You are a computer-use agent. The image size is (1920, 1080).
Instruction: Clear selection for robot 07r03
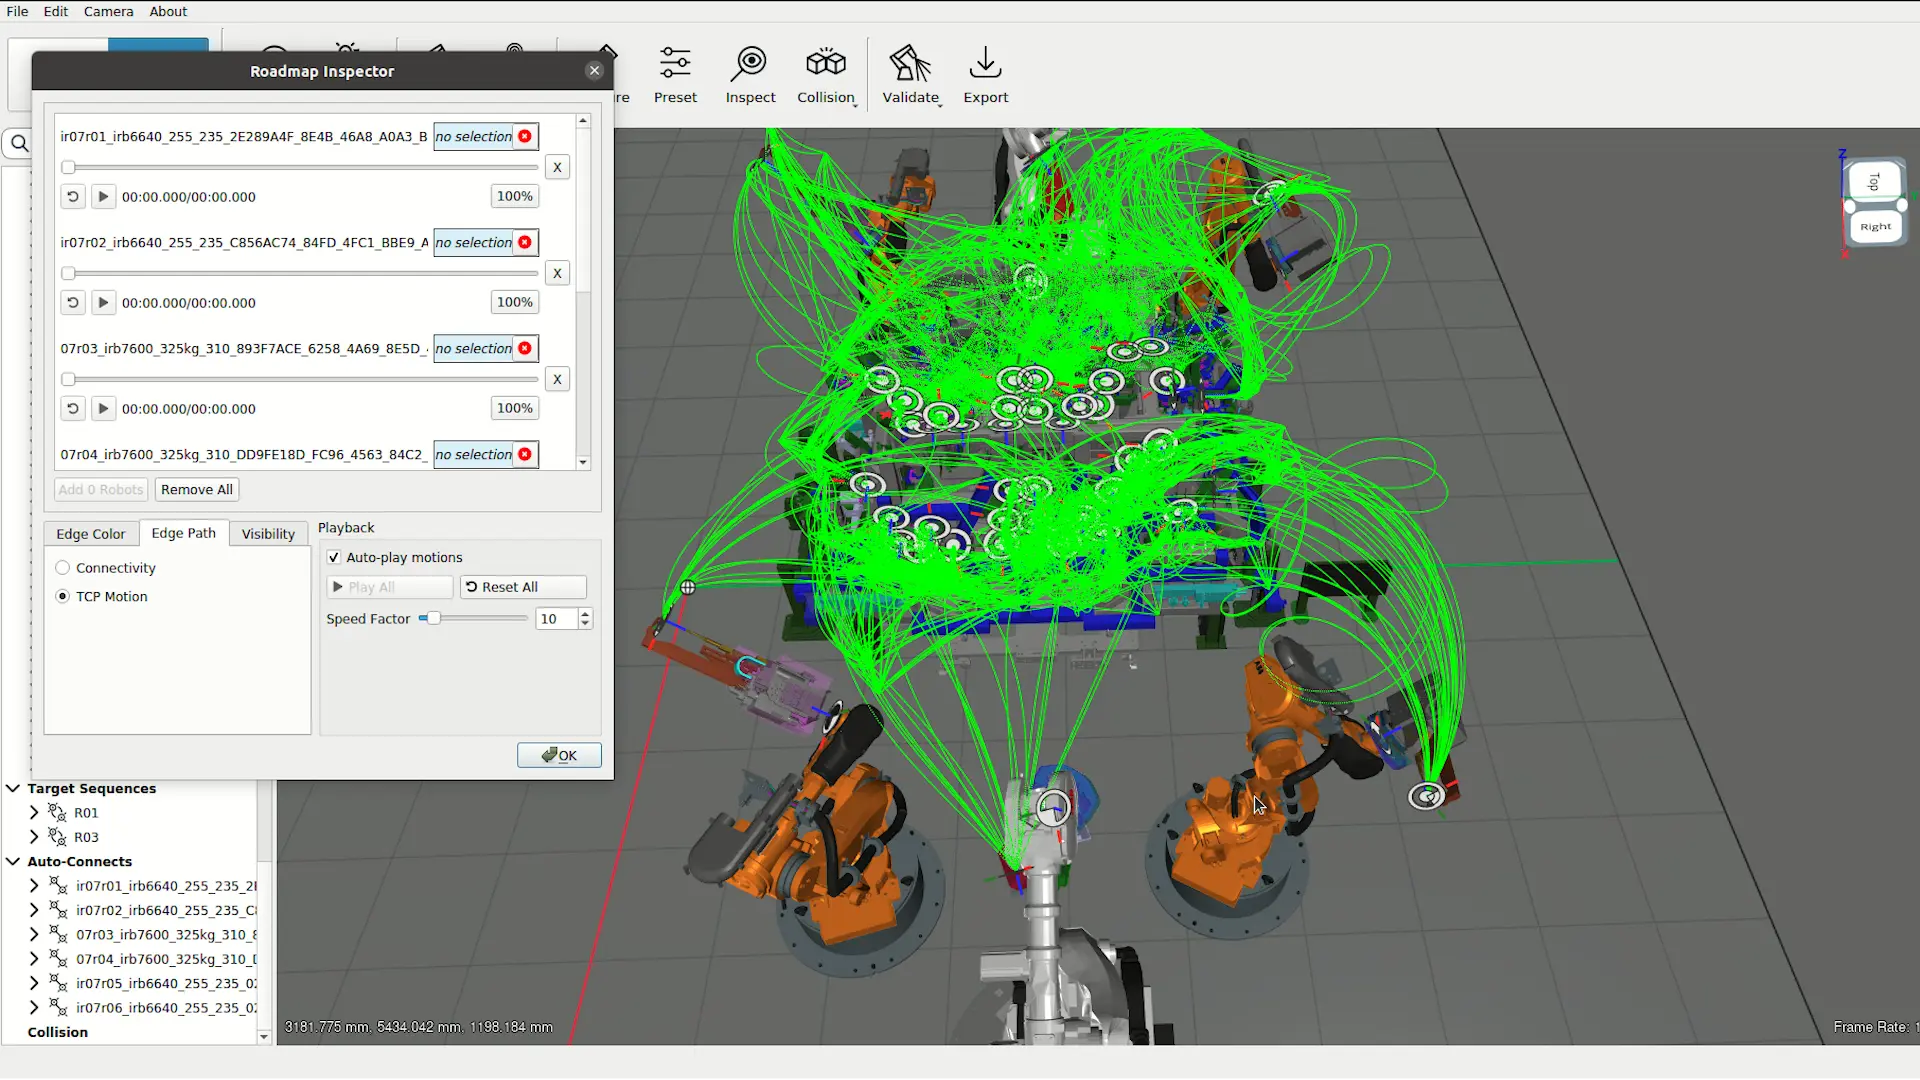pos(525,348)
